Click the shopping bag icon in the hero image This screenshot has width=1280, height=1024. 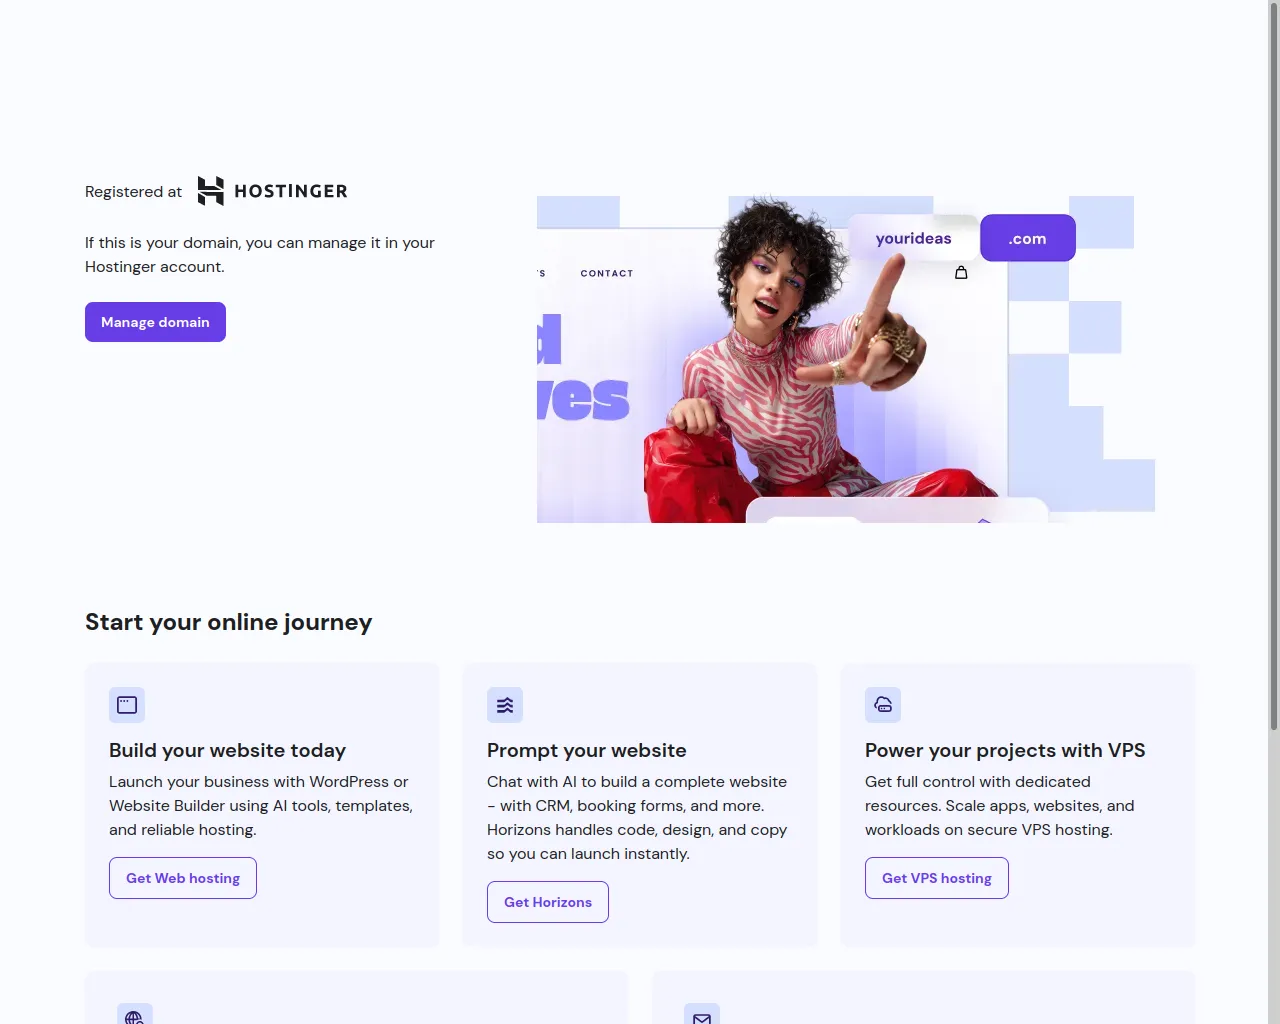[961, 272]
